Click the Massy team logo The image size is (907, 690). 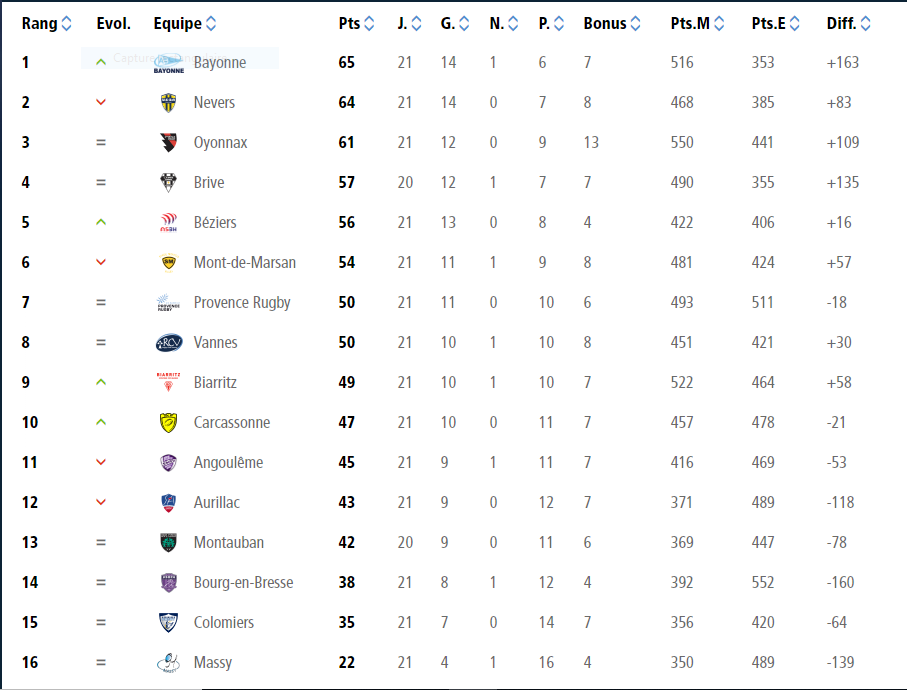coord(168,663)
